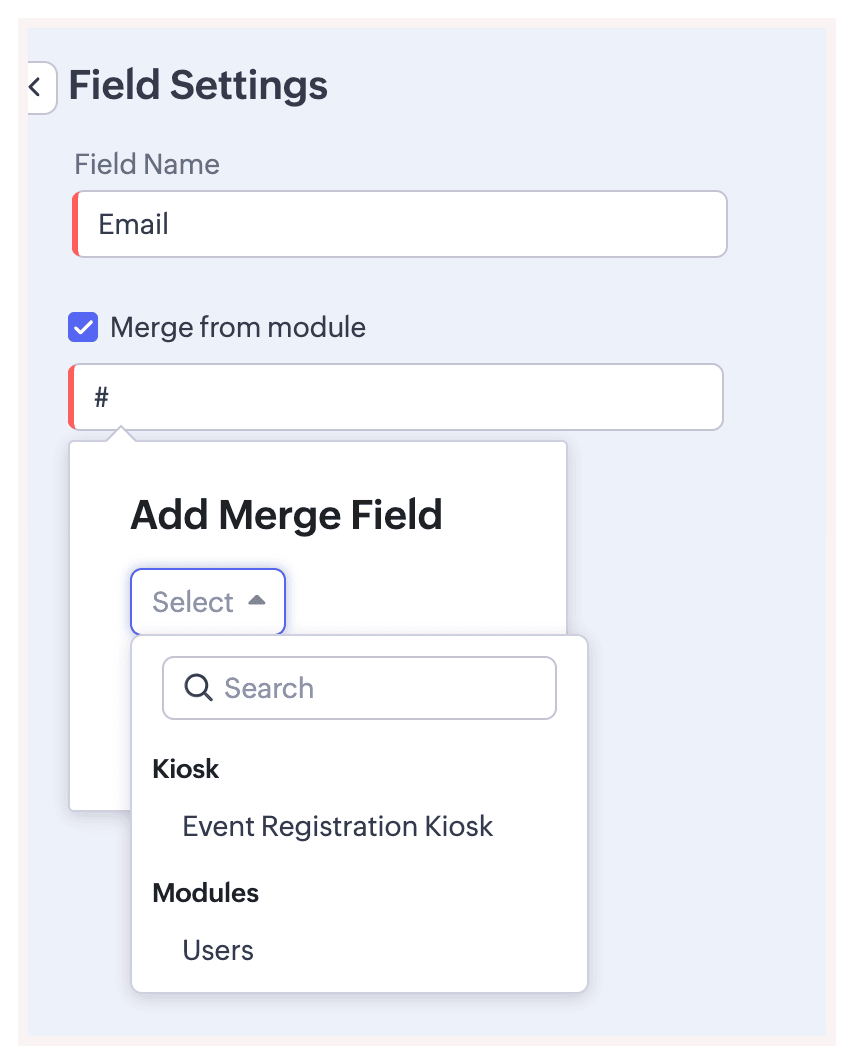
Task: Click the pointer arrow atop the merge popup
Action: coord(121,434)
